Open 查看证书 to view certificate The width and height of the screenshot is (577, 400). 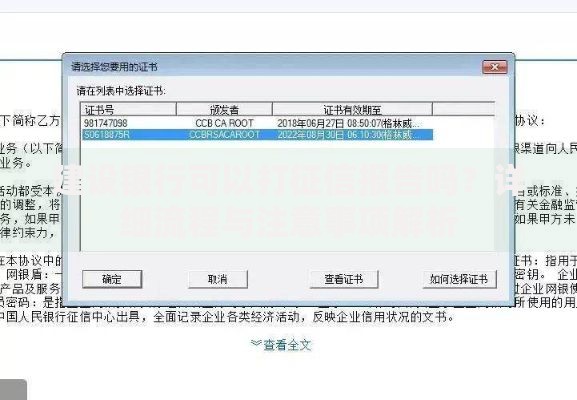coord(344,279)
